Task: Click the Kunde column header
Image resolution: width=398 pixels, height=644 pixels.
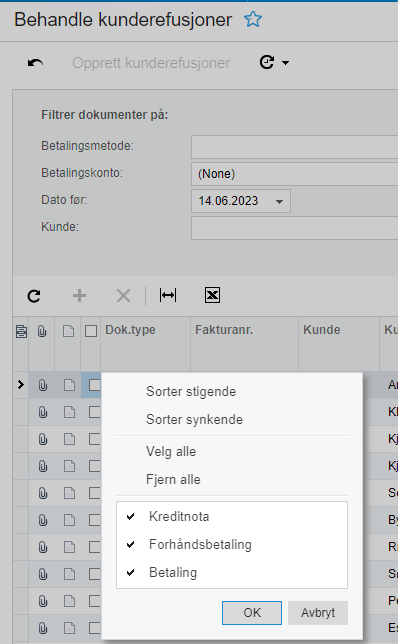Action: (x=339, y=343)
